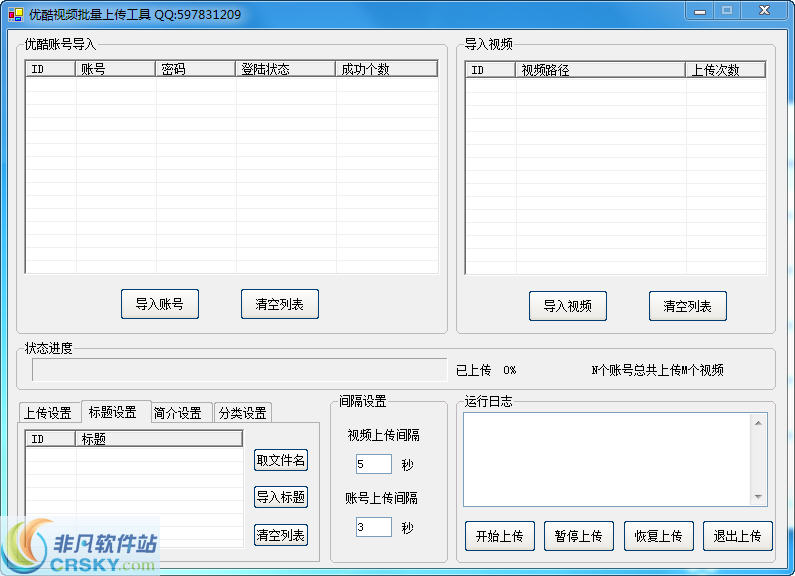
Task: Click the 取文件名 button
Action: [x=281, y=460]
